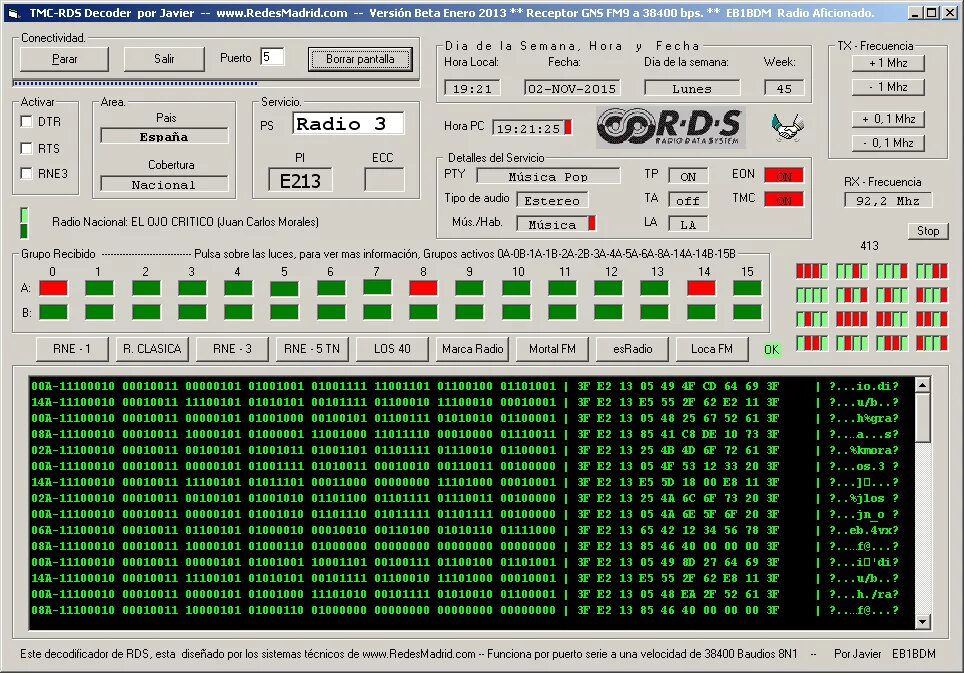The width and height of the screenshot is (964, 673).
Task: Tune to RNE - 3 preset
Action: (232, 348)
